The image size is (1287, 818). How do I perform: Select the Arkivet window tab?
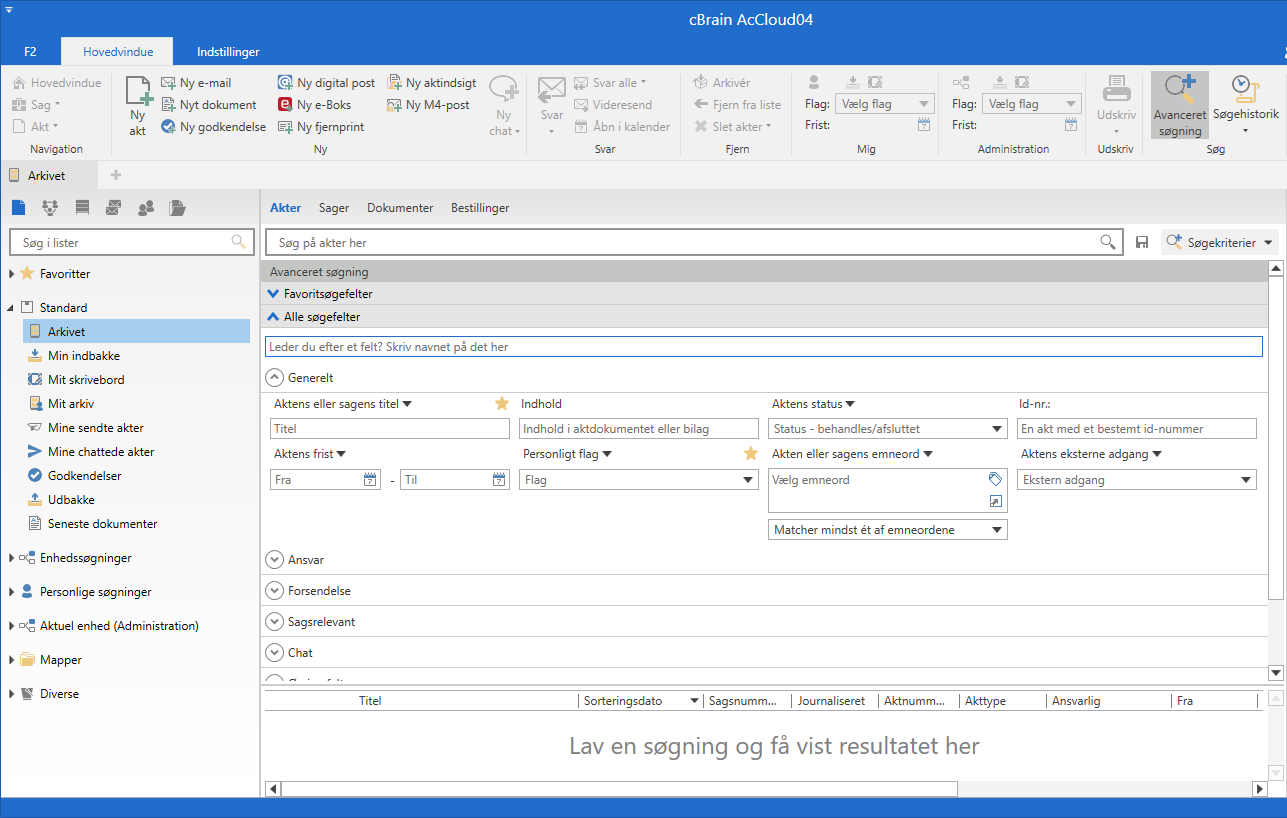(x=48, y=176)
